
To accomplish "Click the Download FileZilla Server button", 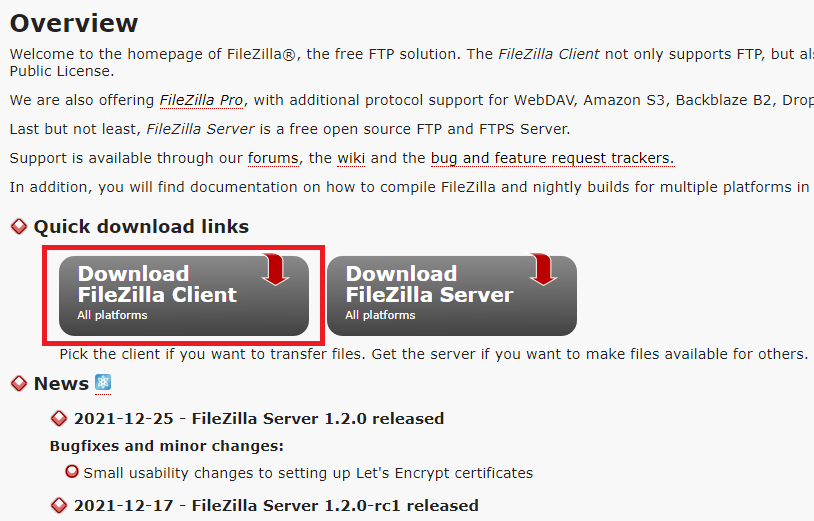I will [x=452, y=295].
